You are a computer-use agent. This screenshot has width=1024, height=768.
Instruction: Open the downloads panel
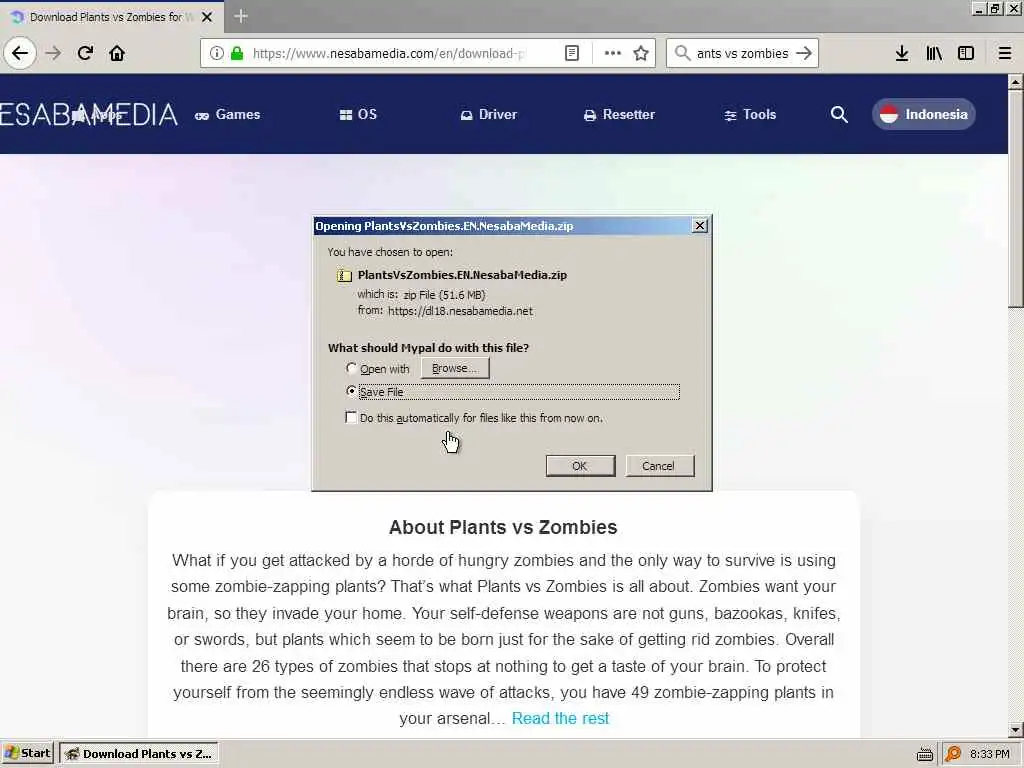(902, 53)
